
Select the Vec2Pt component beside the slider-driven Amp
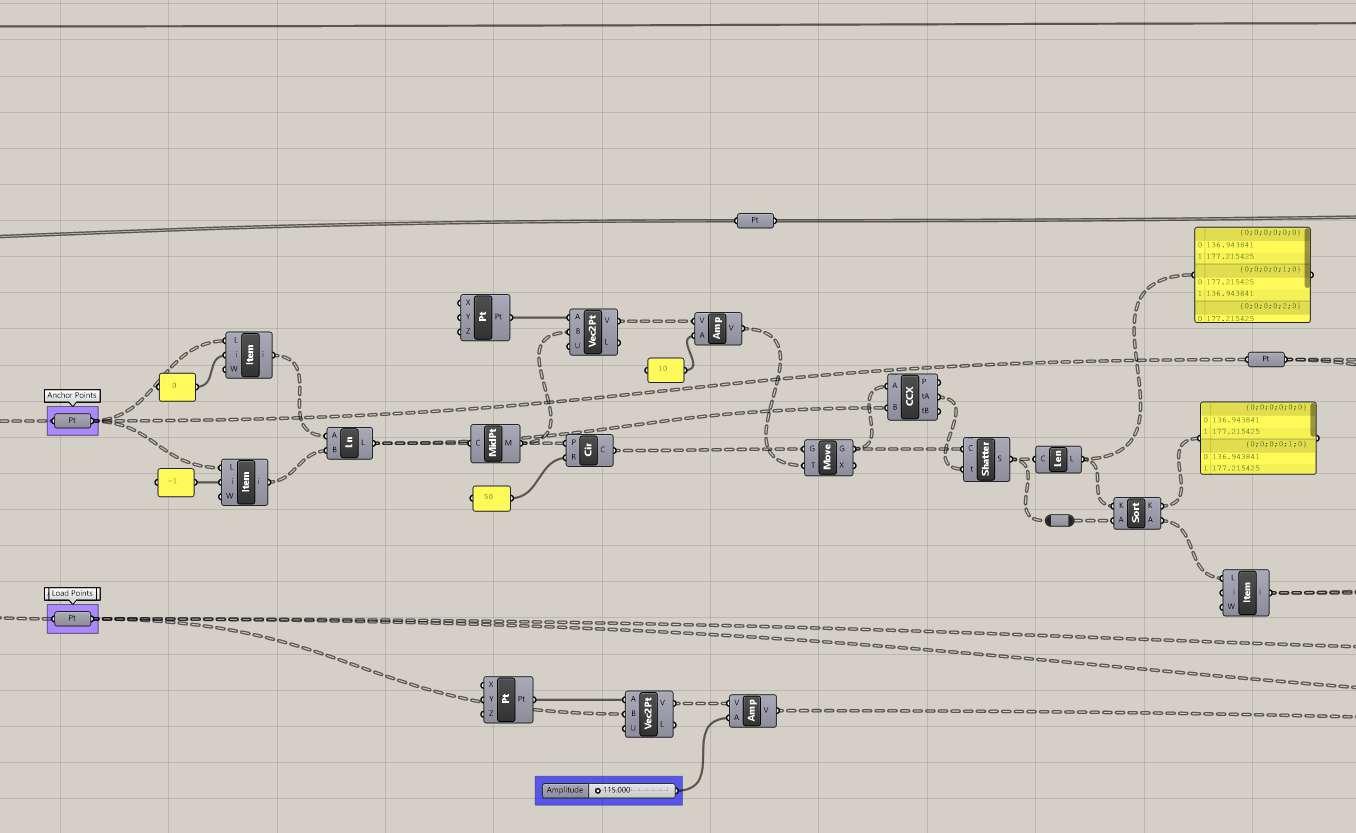point(650,714)
